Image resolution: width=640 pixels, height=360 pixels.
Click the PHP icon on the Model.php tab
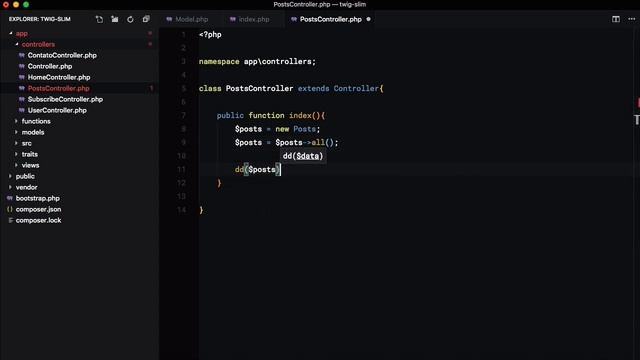pyautogui.click(x=169, y=19)
